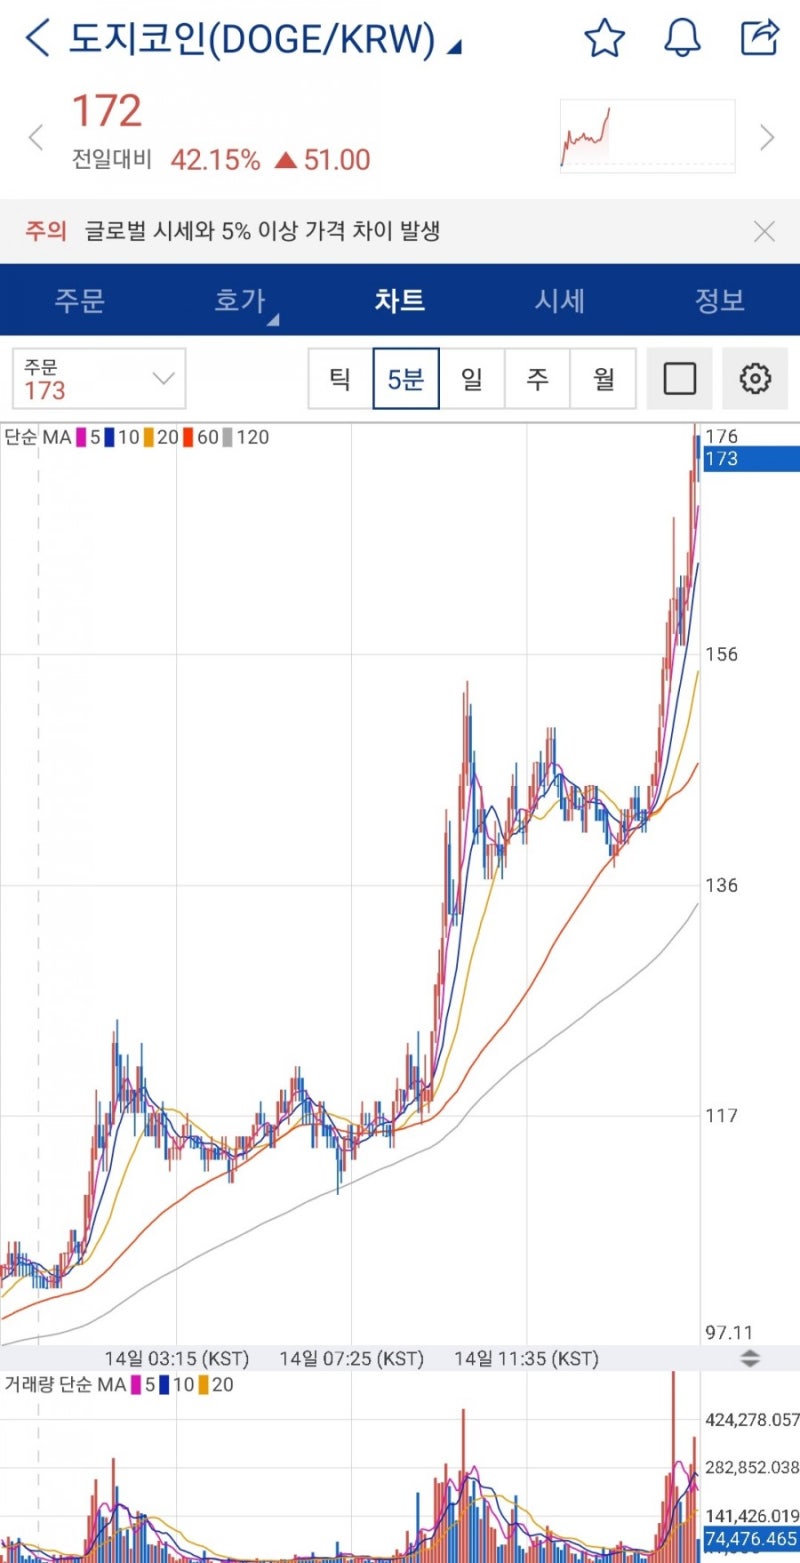Switch to the 시세 tab
Screen dimensions: 800x1563
click(560, 300)
